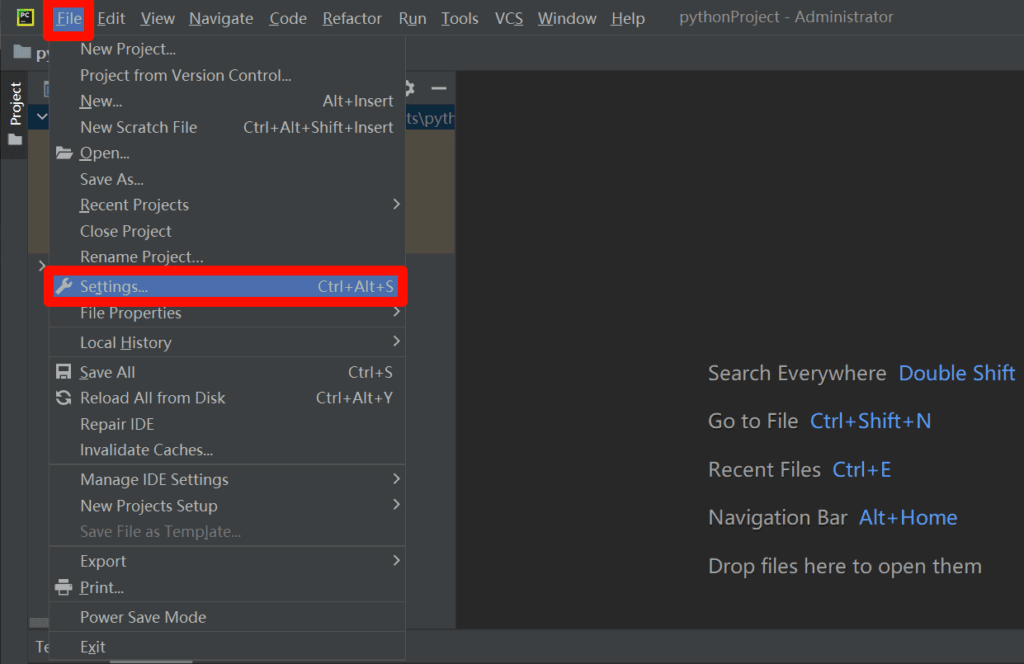The width and height of the screenshot is (1024, 664).
Task: Hide the Project panel using the minimize icon
Action: 438,88
